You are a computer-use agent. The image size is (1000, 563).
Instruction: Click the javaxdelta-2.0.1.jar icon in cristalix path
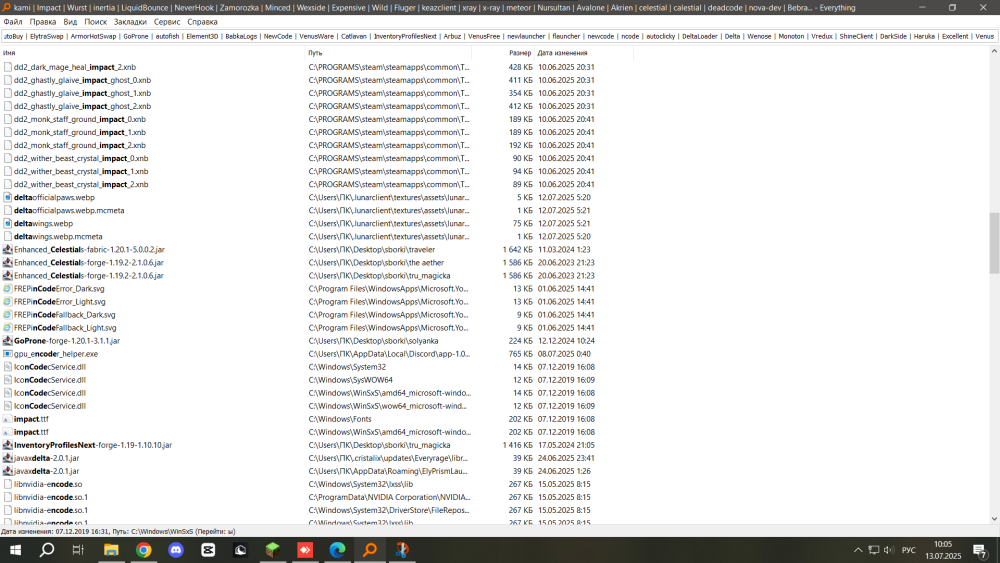pyautogui.click(x=8, y=458)
